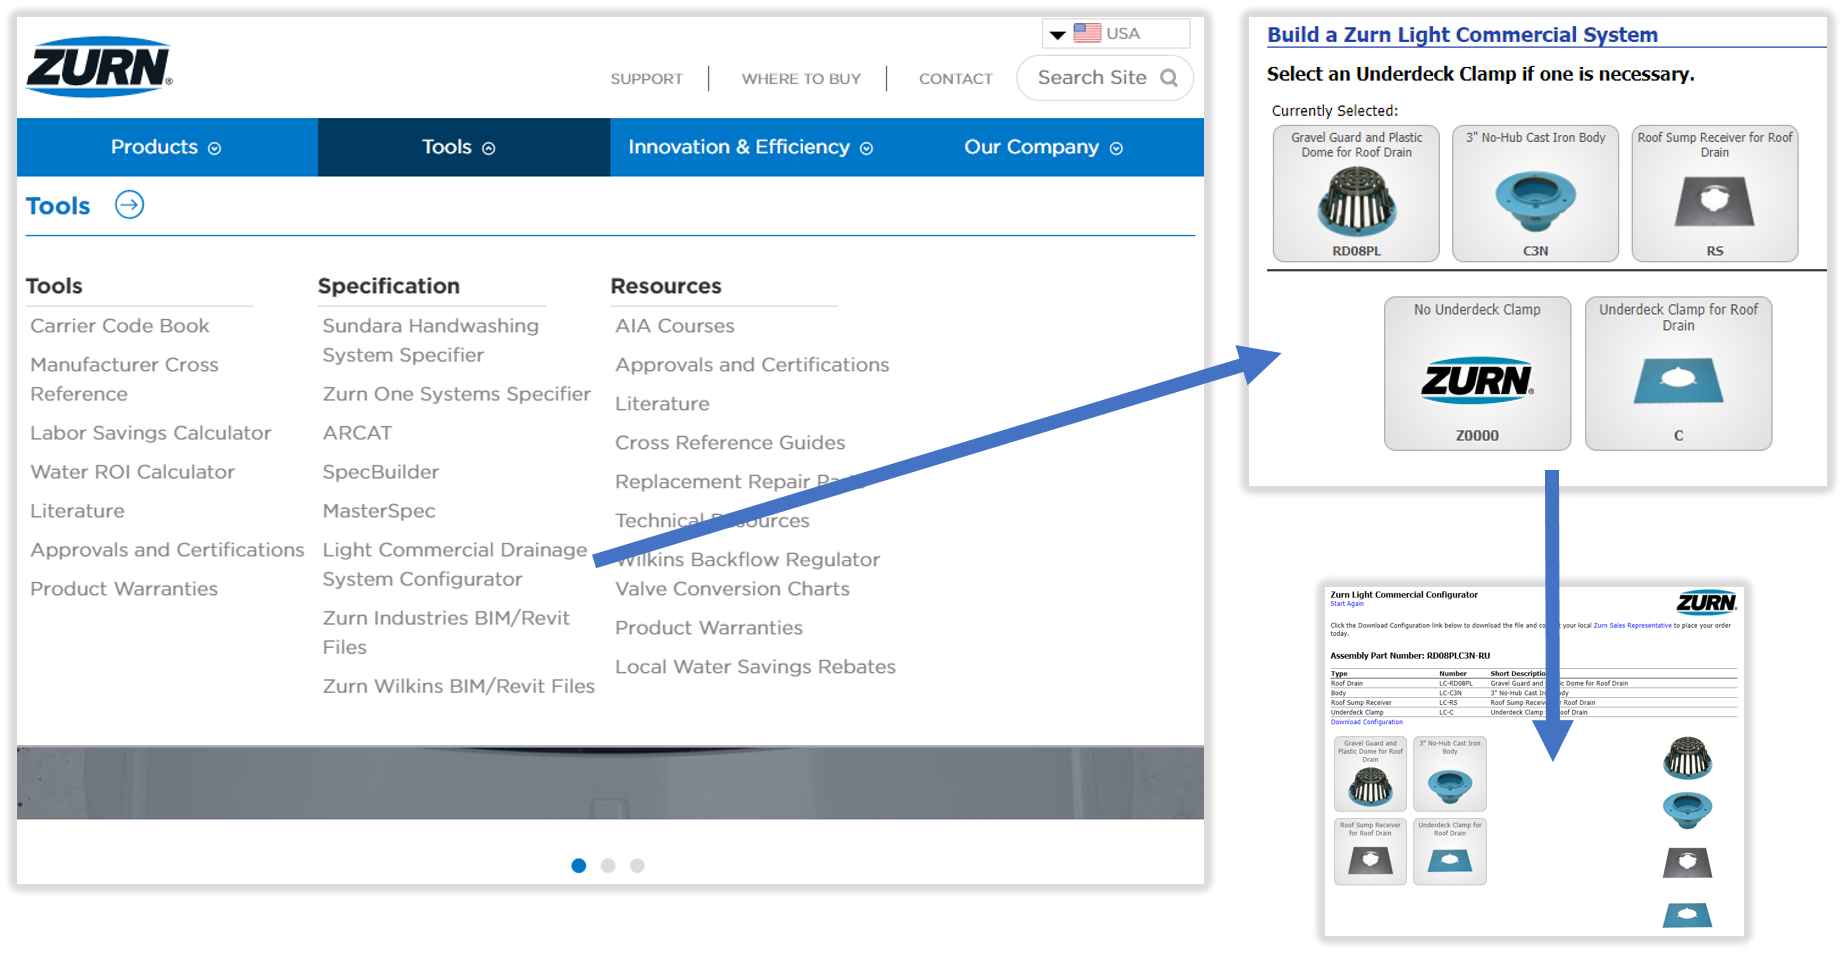Click the Underdeck Clamp summary card
1844x953 pixels.
1450,852
